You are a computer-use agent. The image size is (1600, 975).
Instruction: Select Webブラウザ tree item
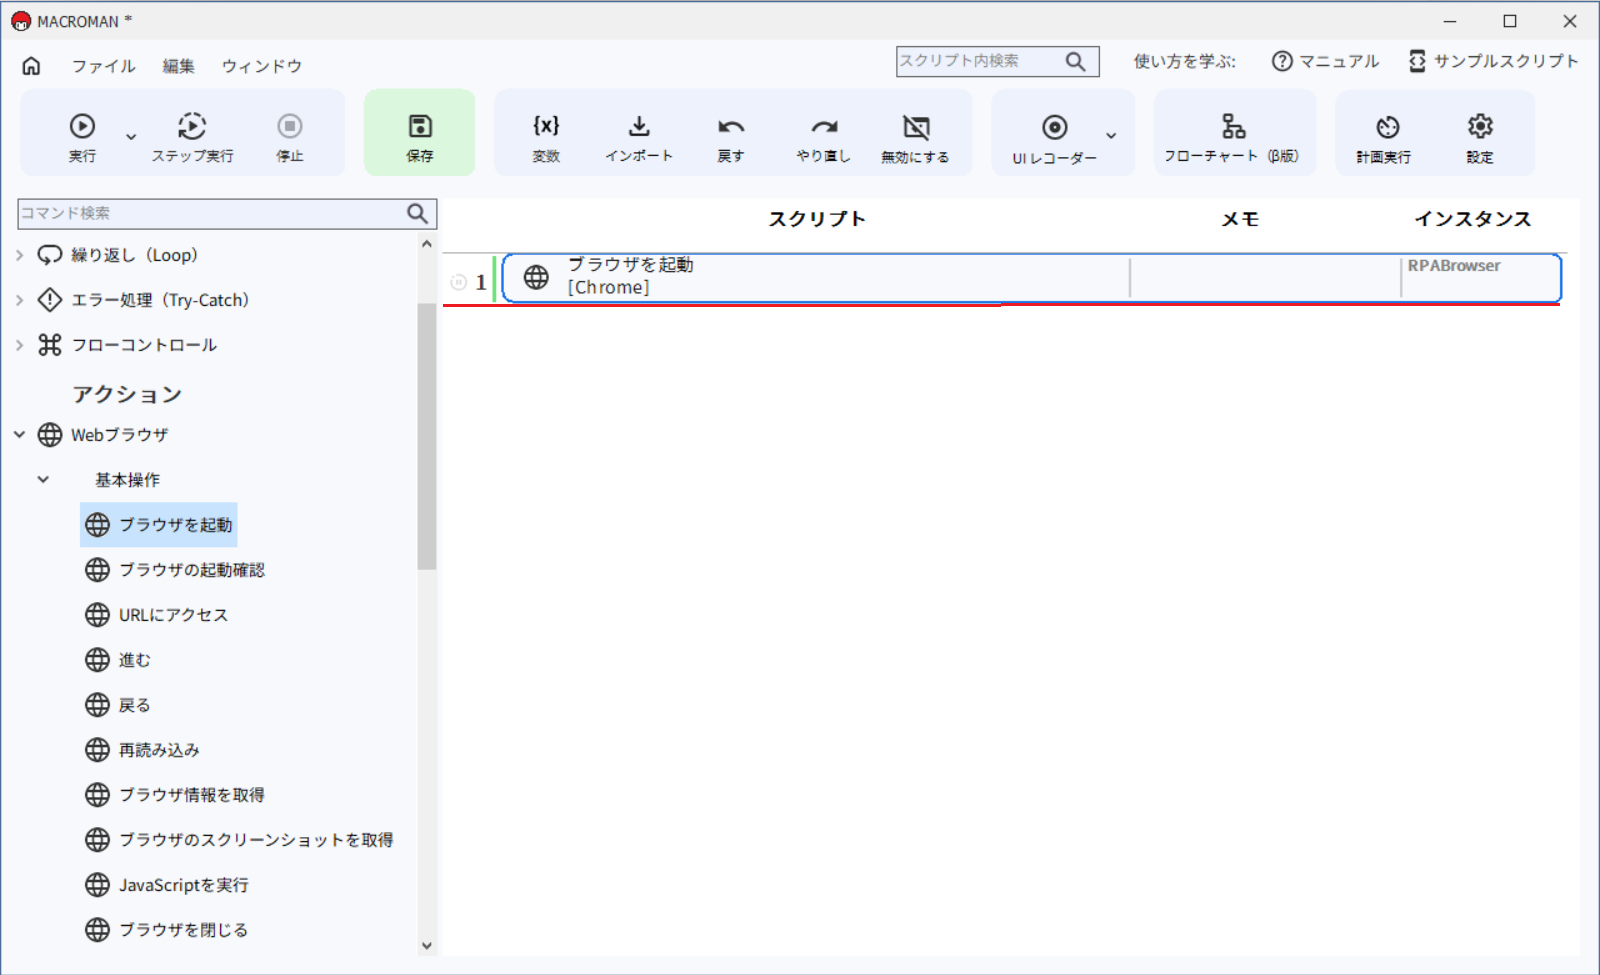click(x=103, y=435)
